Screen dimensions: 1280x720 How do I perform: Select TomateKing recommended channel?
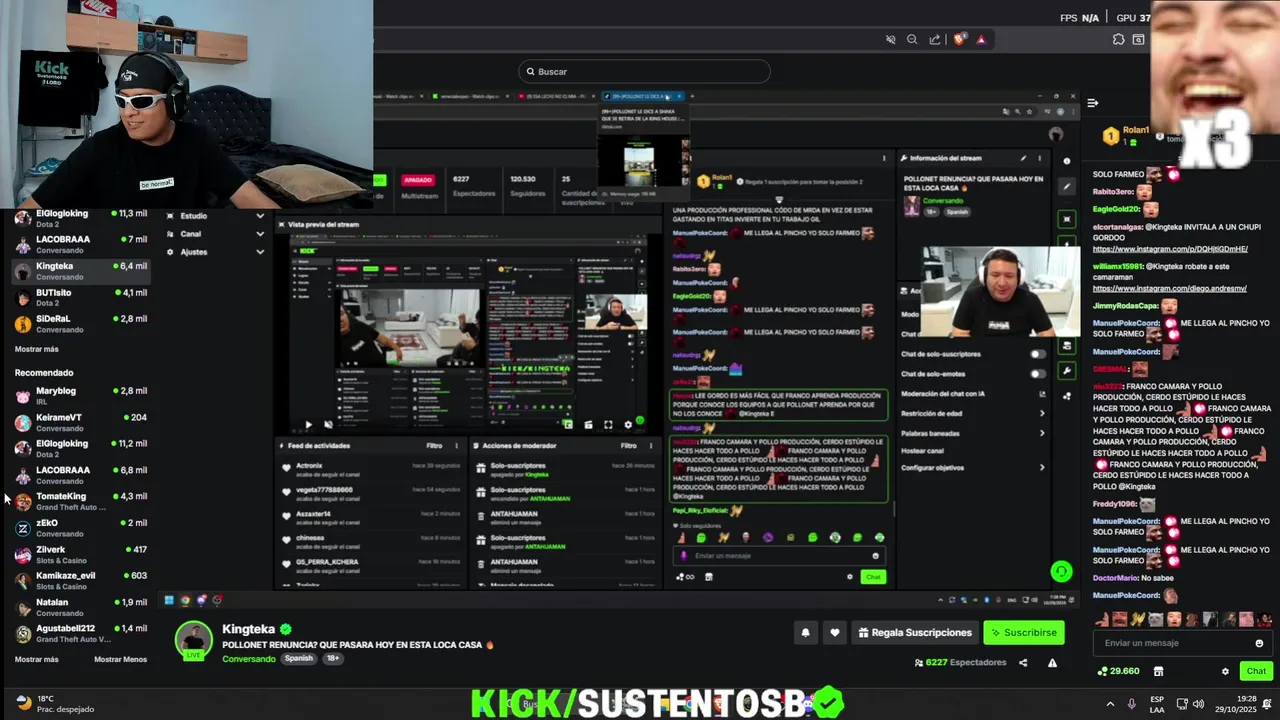click(82, 501)
